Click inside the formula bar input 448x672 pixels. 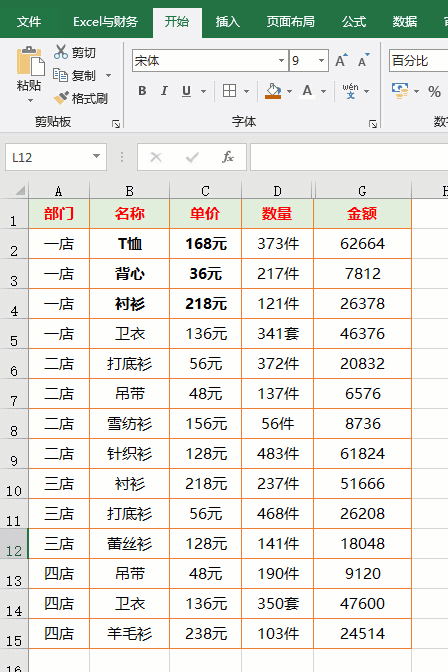[349, 157]
